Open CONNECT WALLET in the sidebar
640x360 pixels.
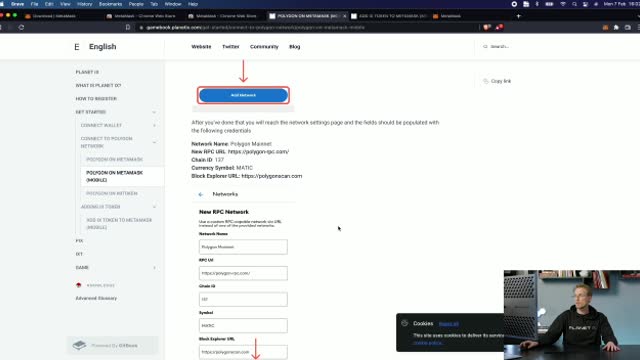(x=101, y=125)
